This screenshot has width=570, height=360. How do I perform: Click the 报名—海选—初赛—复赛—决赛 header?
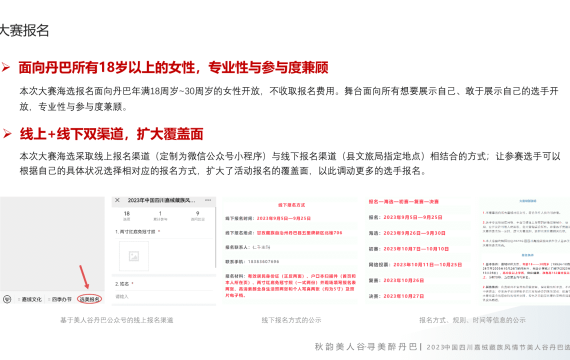coord(404,201)
